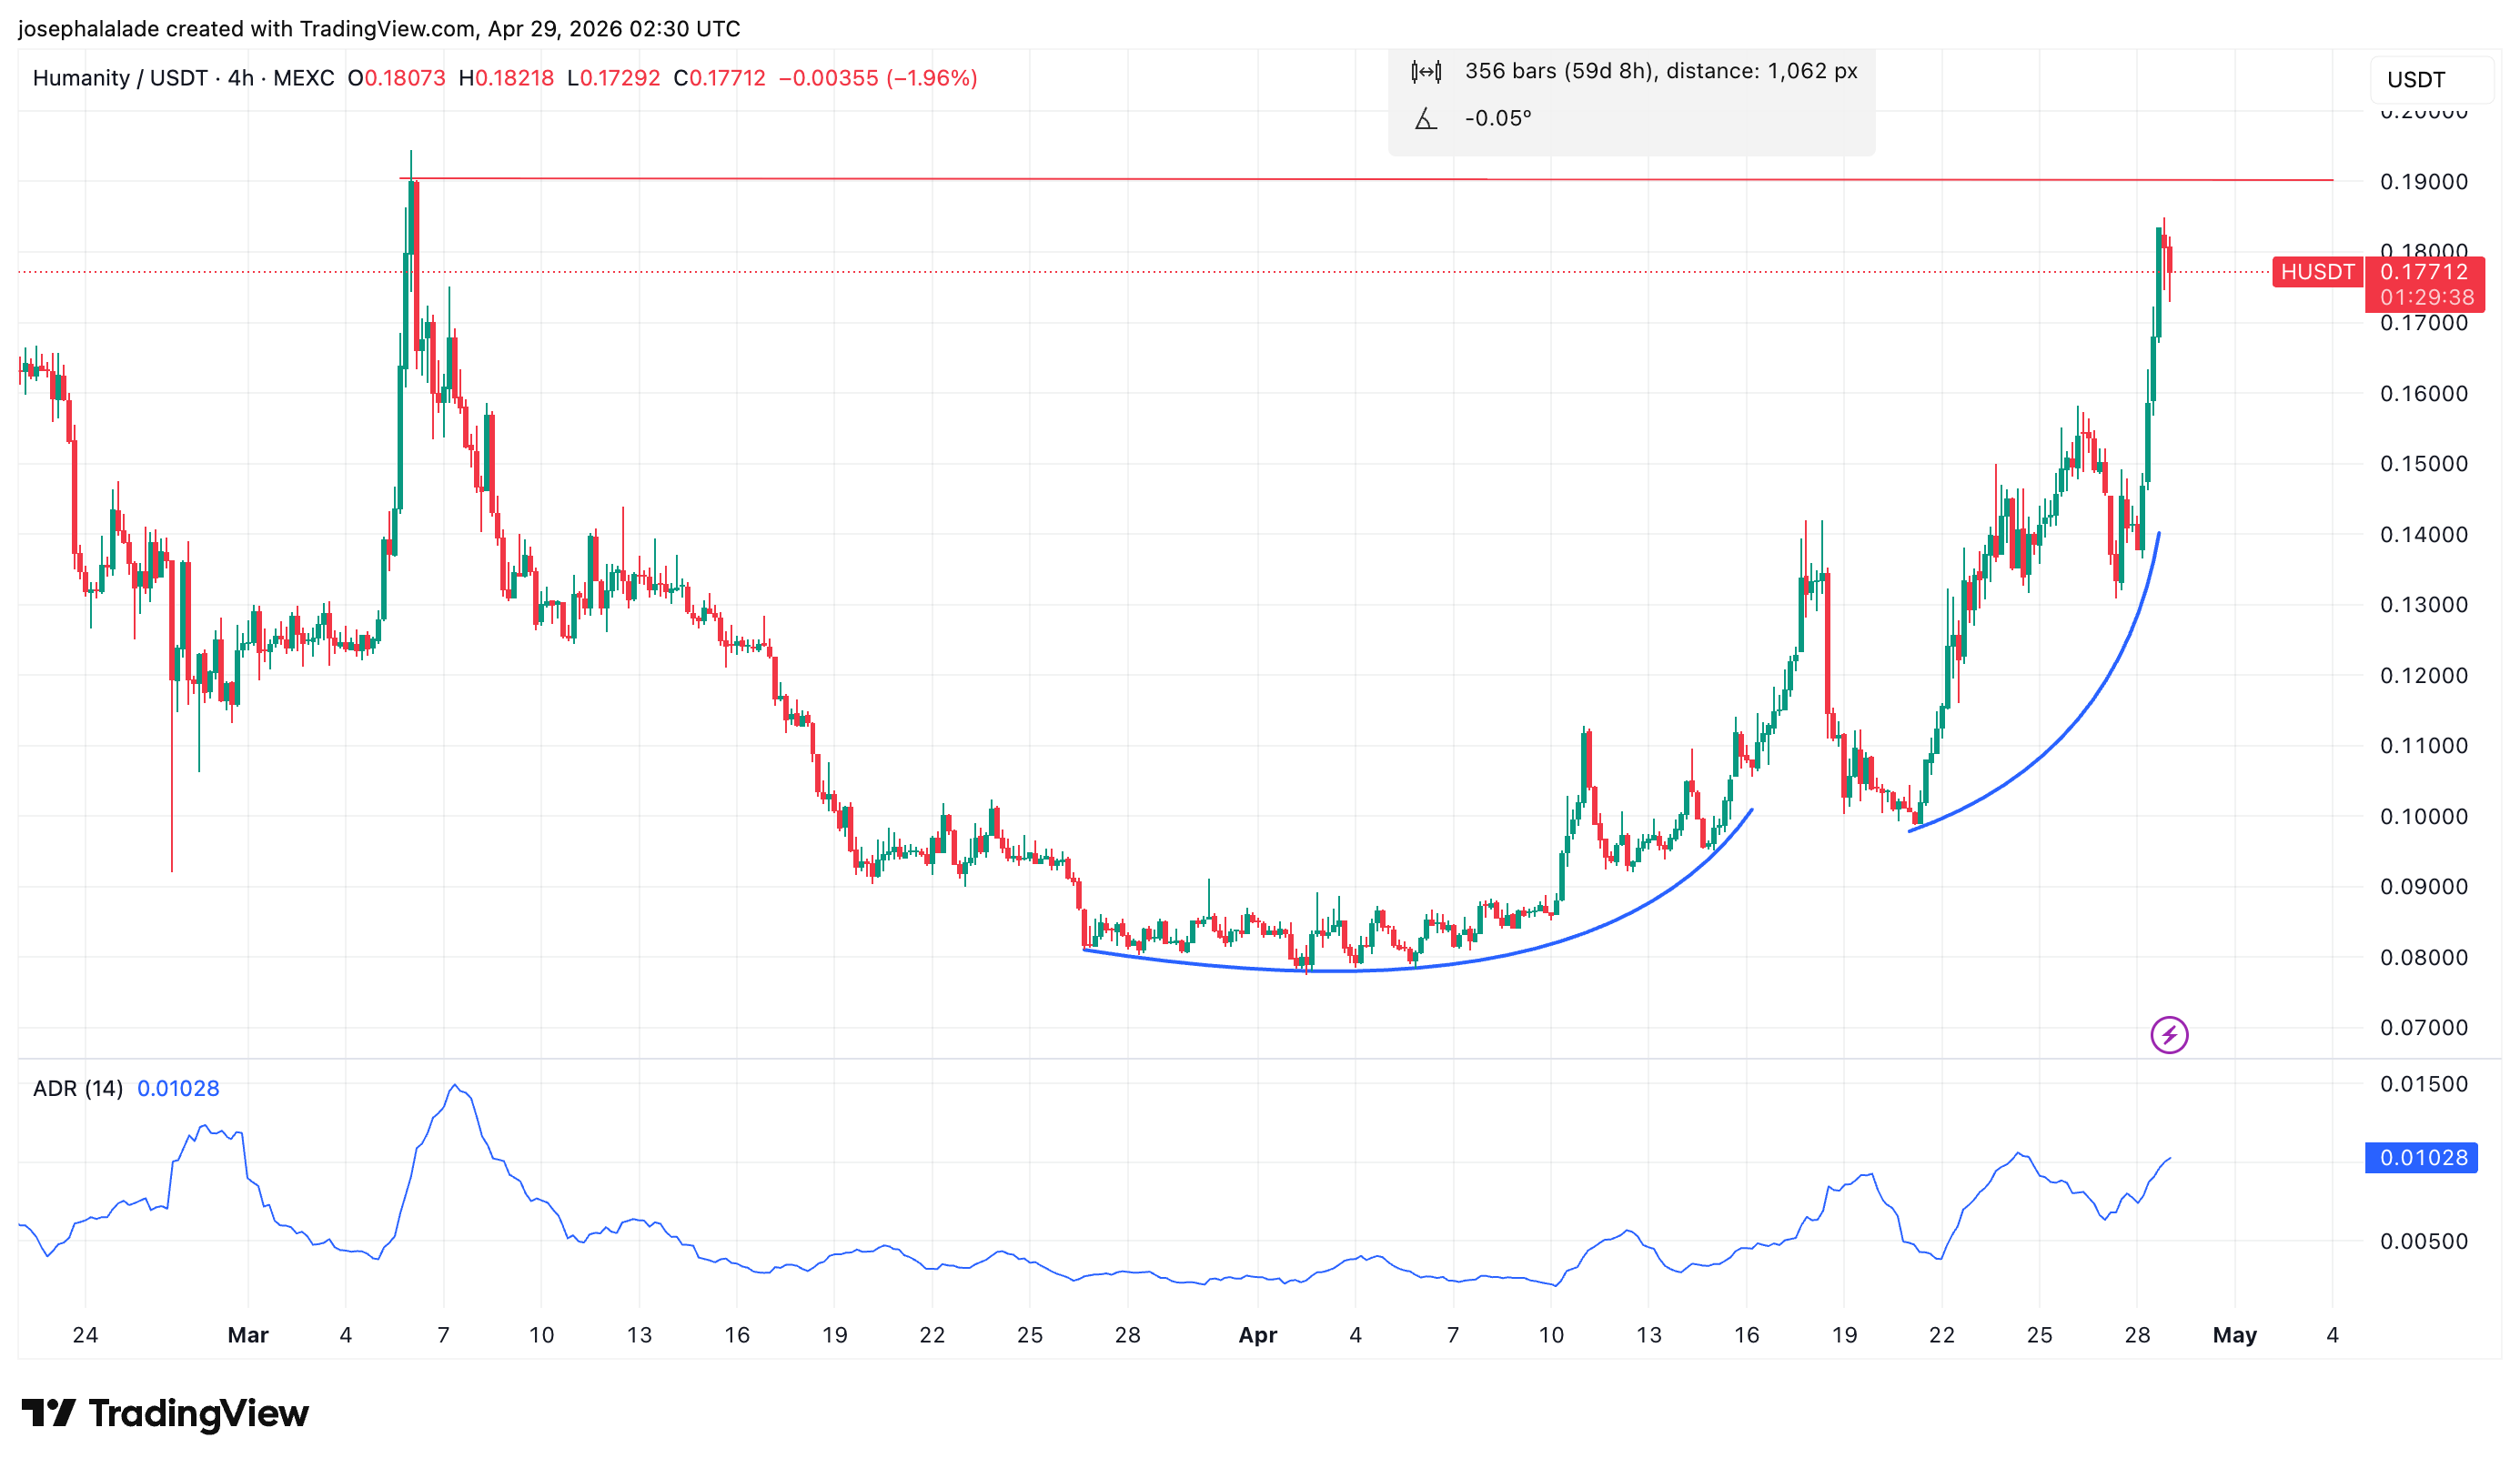Image resolution: width=2520 pixels, height=1468 pixels.
Task: Open the USDT currency selector box
Action: pyautogui.click(x=2430, y=80)
